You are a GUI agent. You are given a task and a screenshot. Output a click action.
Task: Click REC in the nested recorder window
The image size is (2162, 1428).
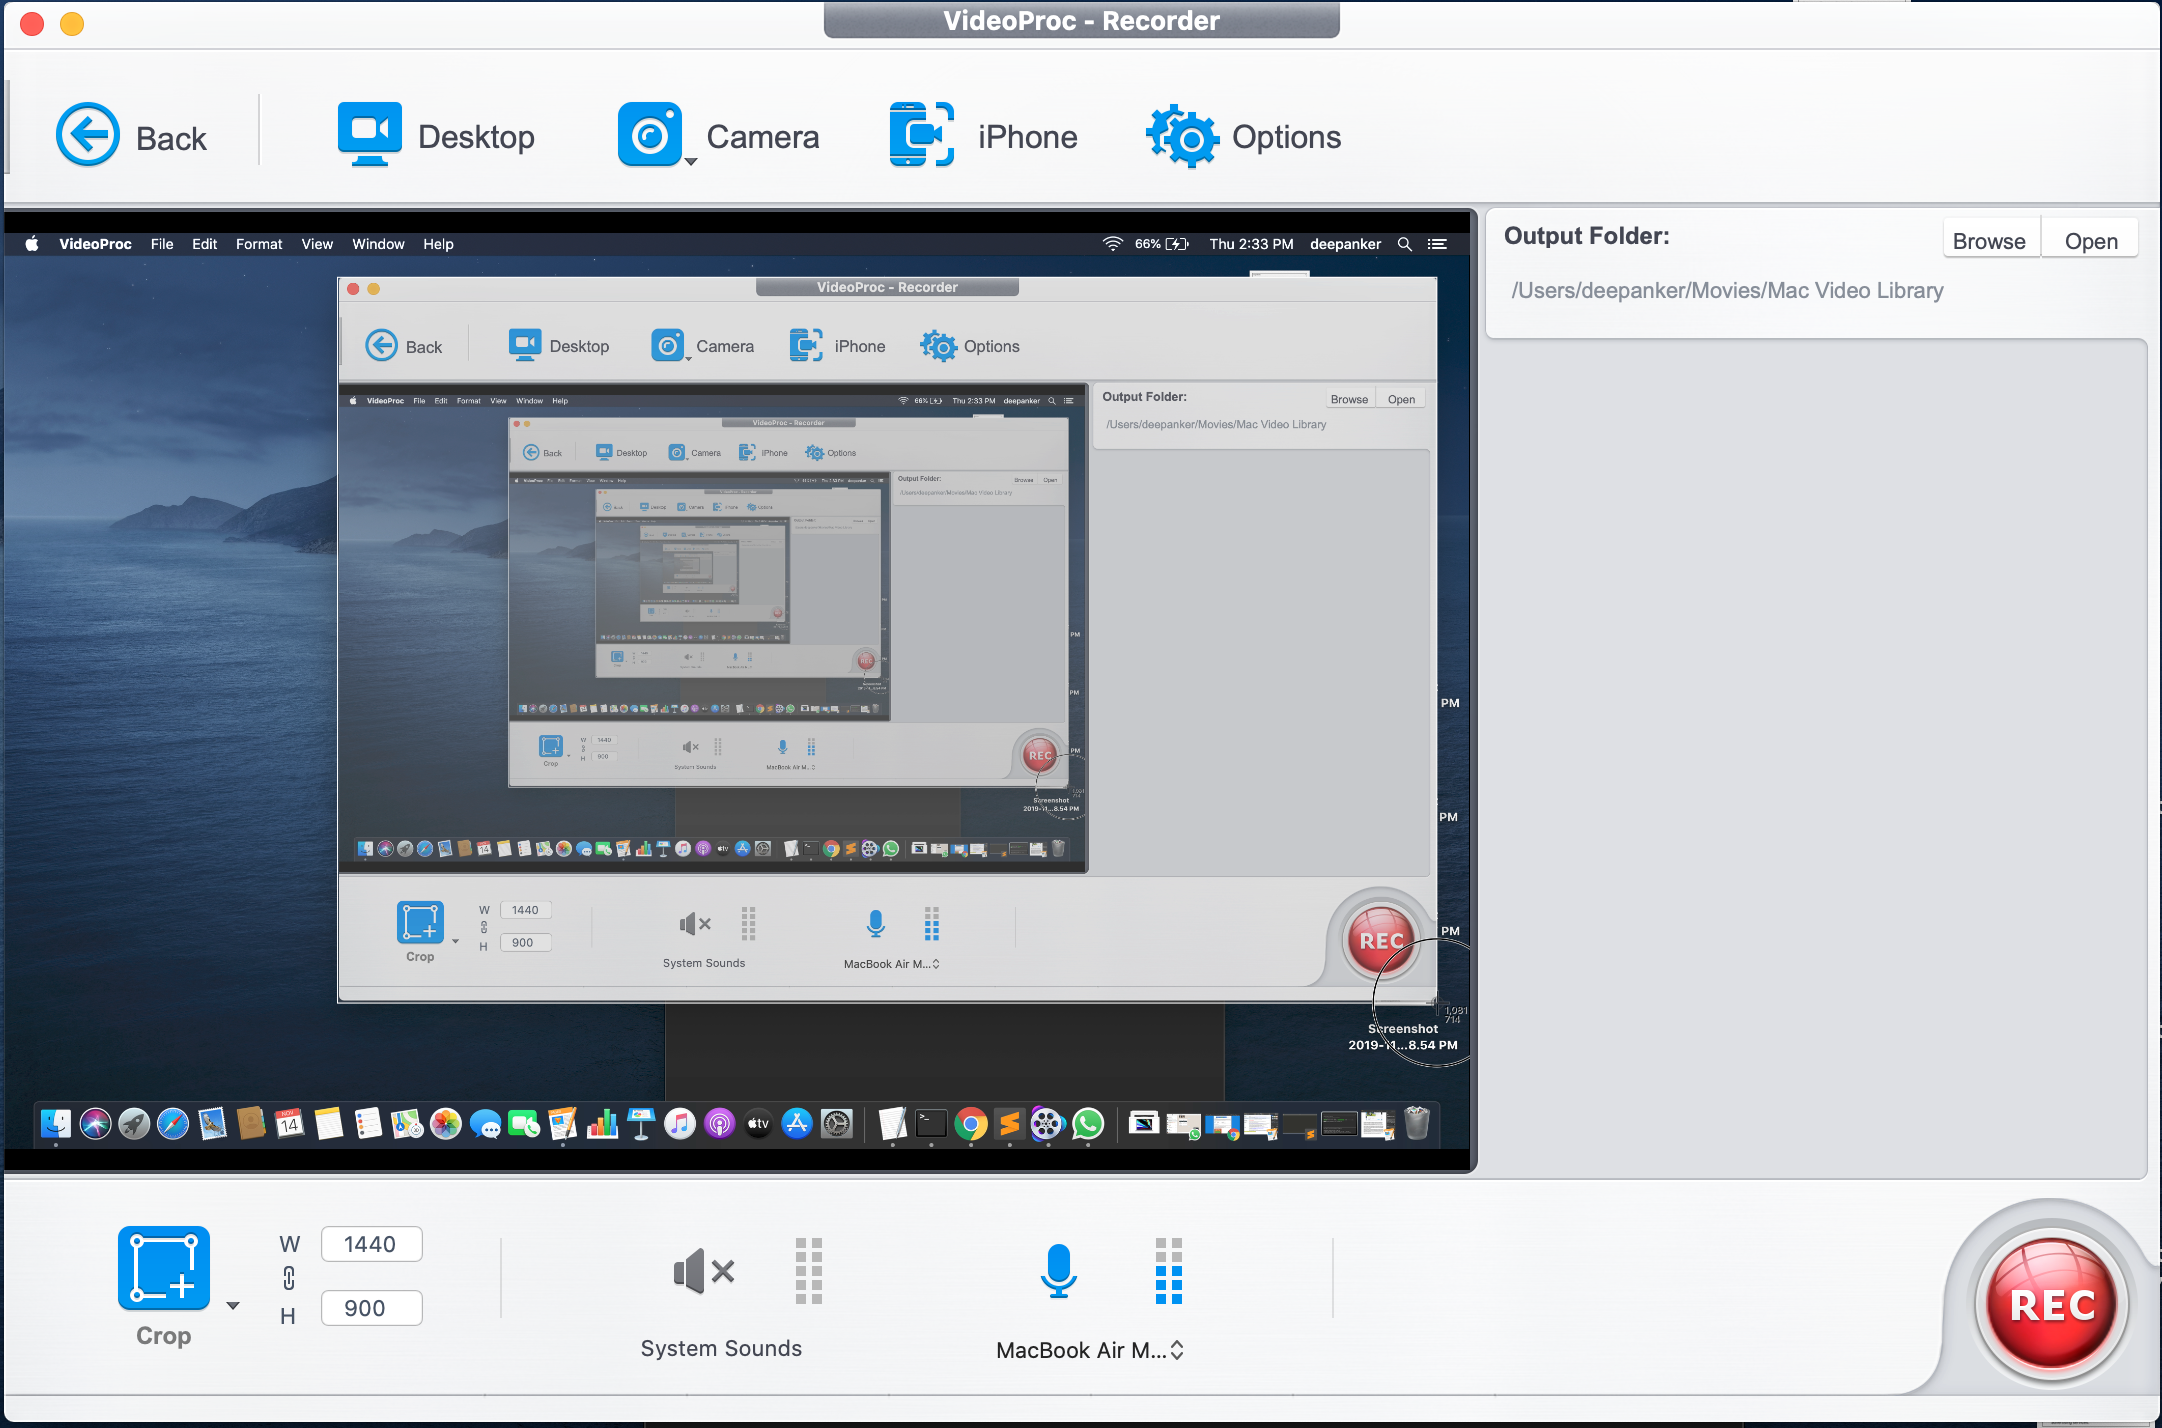tap(1382, 940)
